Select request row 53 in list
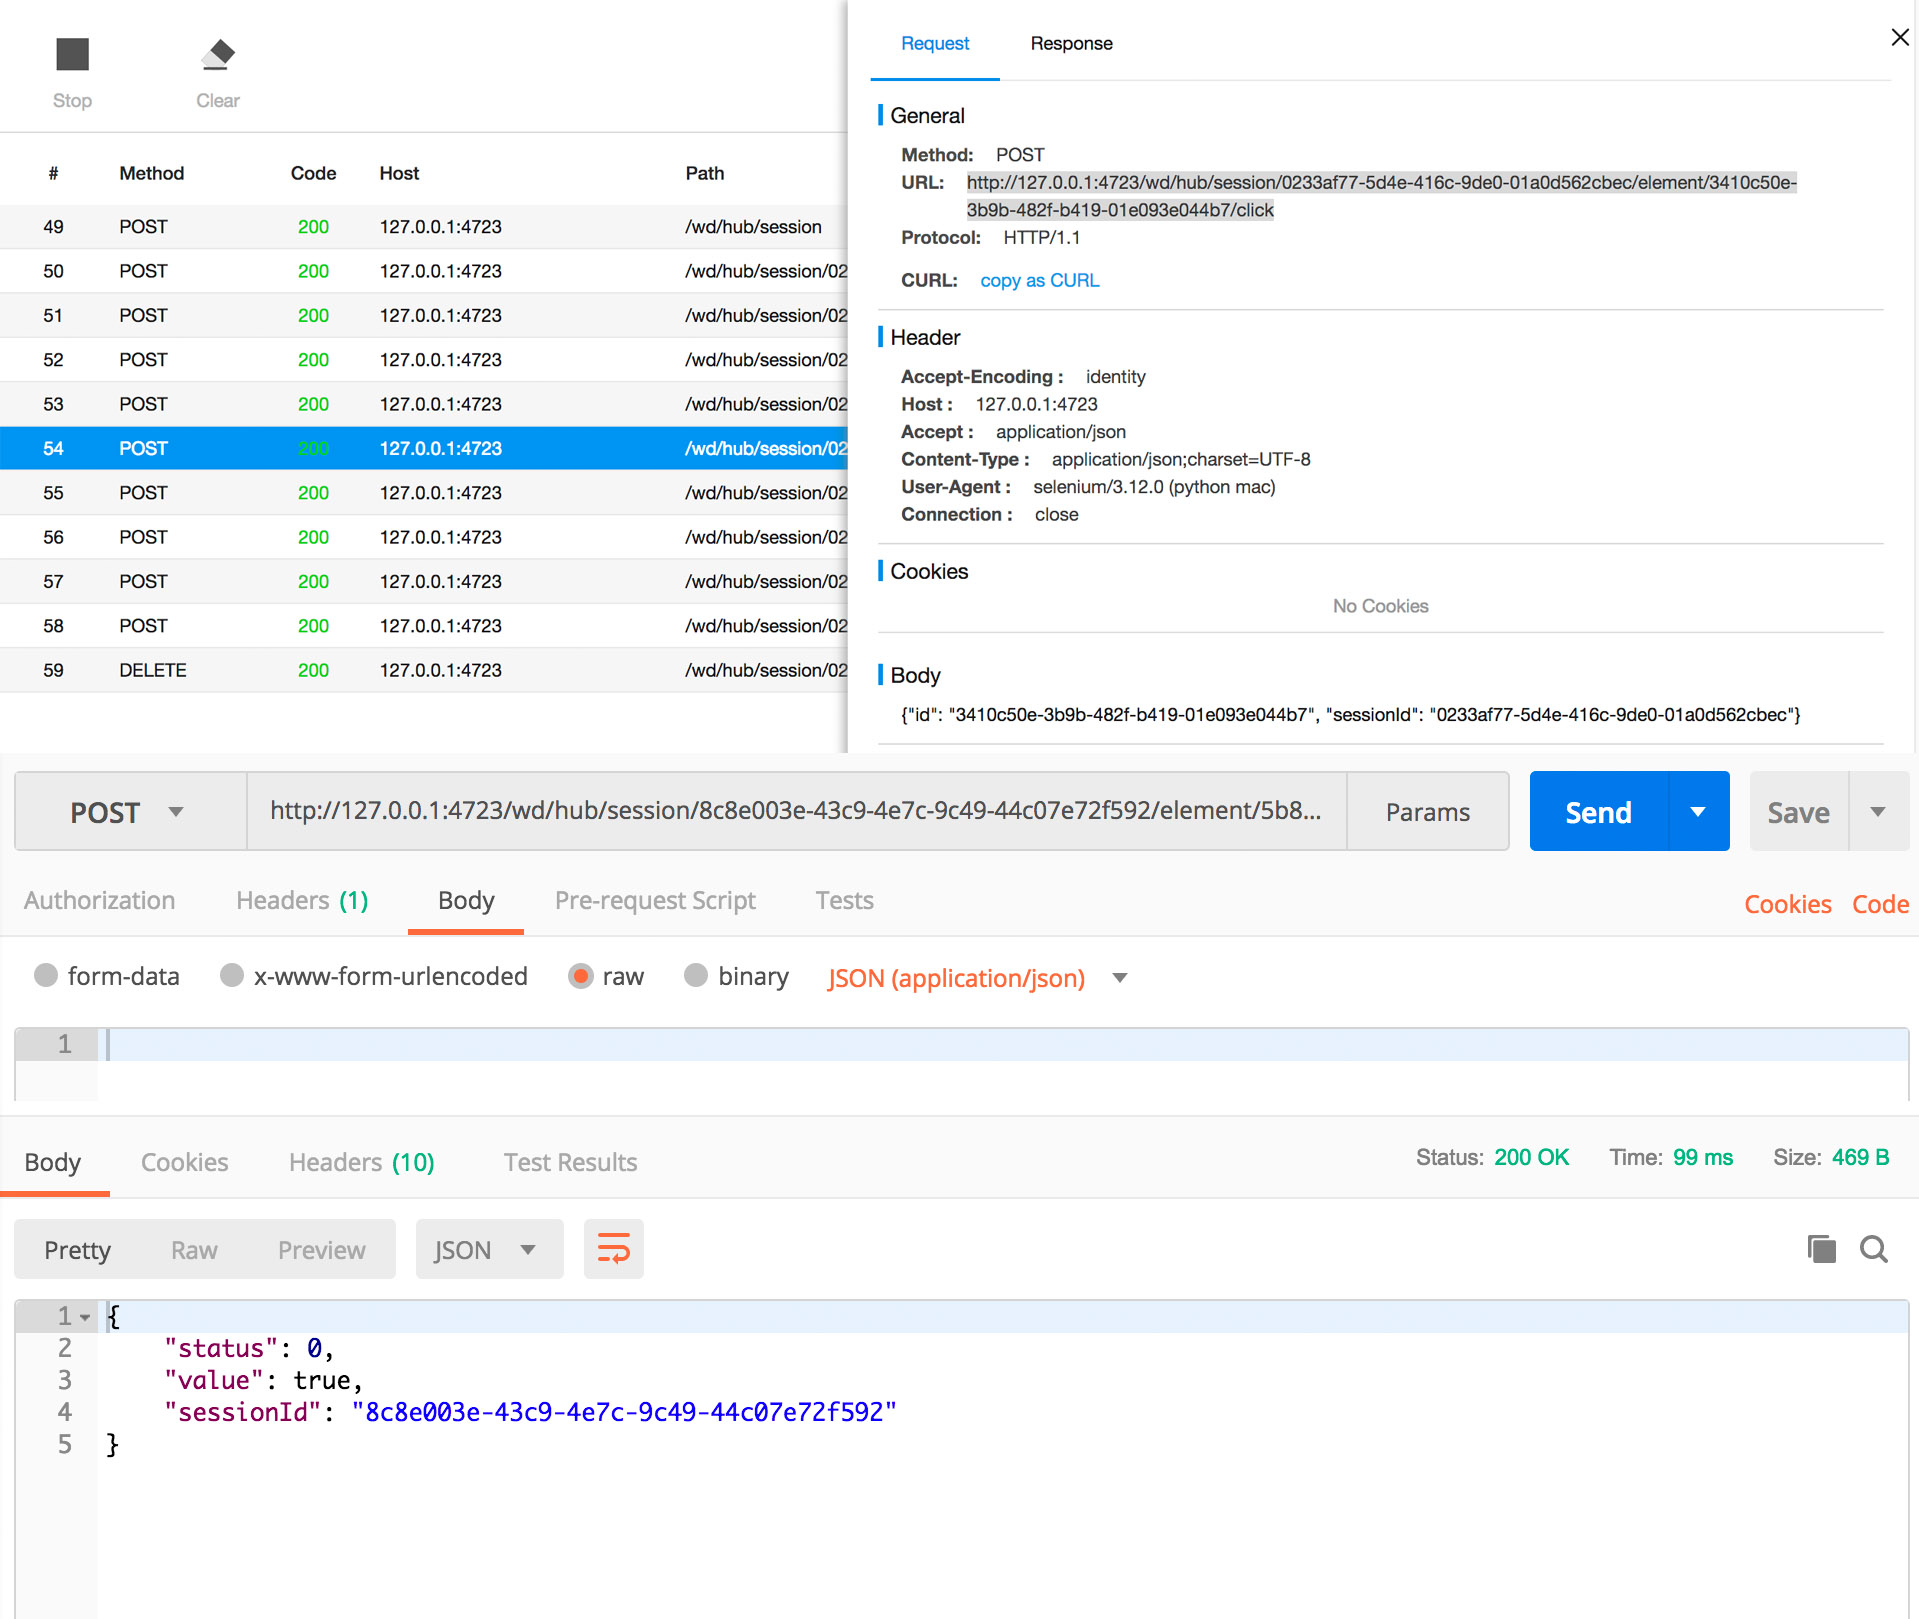Image resolution: width=1919 pixels, height=1619 pixels. coord(424,404)
